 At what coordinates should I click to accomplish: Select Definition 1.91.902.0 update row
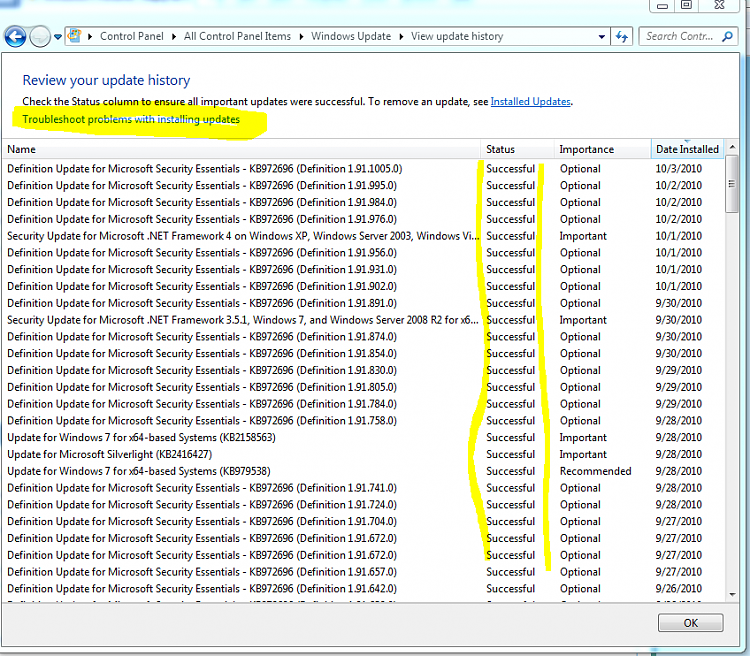coord(363,286)
